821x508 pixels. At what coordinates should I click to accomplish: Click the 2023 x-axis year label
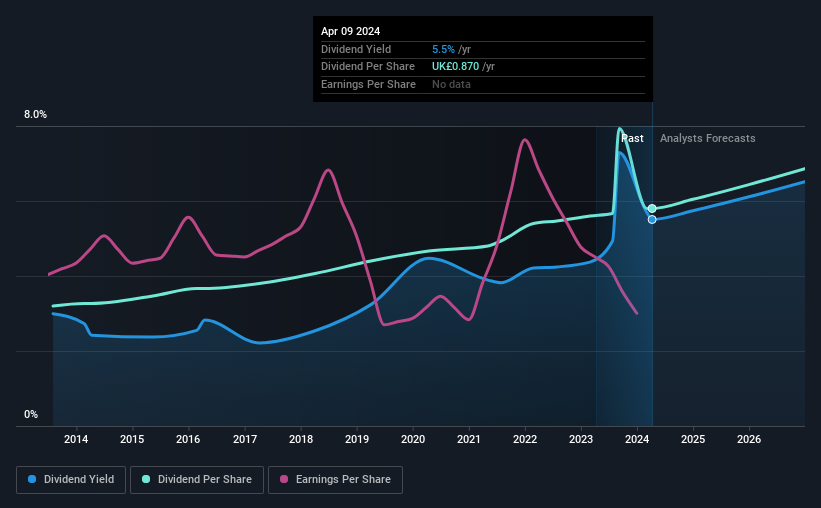click(x=581, y=439)
